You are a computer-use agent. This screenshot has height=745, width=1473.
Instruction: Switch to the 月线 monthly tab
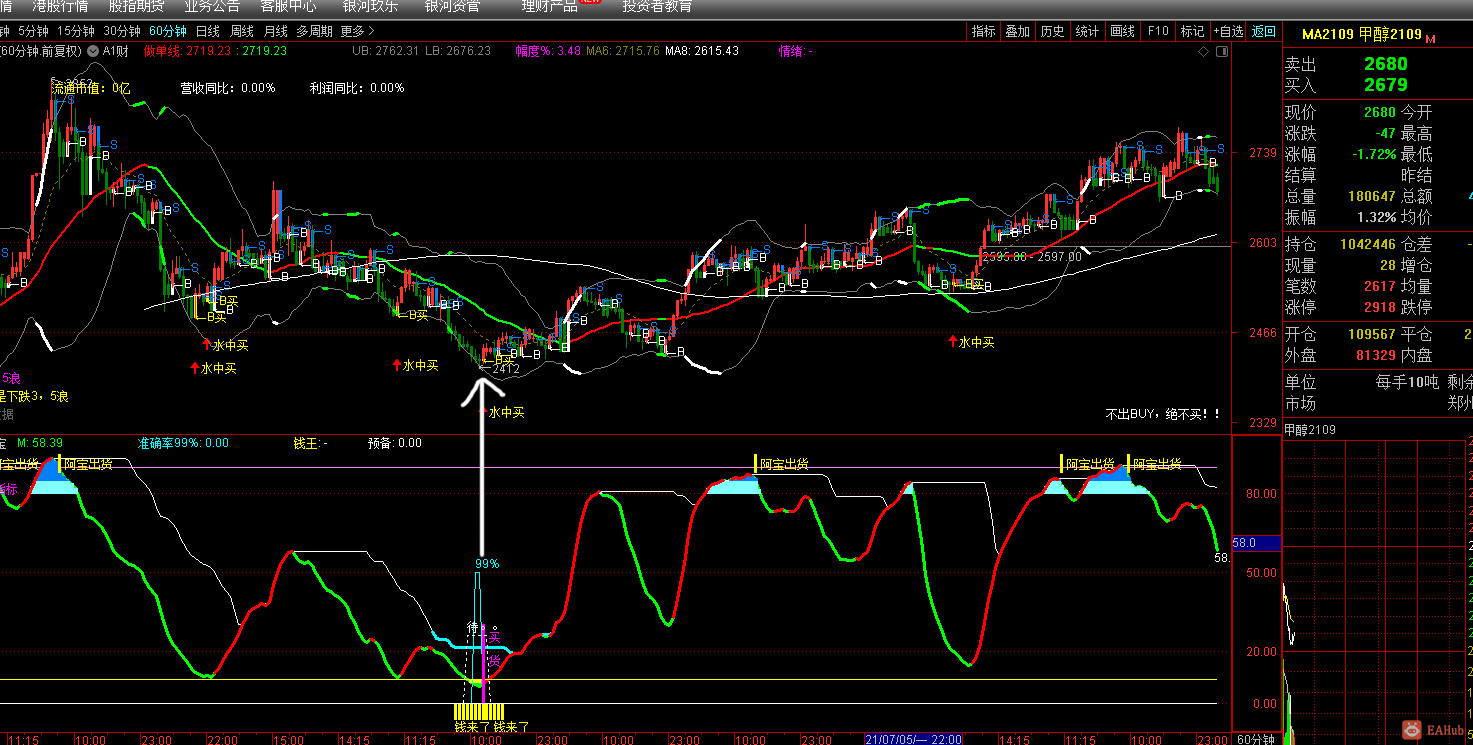pyautogui.click(x=276, y=31)
